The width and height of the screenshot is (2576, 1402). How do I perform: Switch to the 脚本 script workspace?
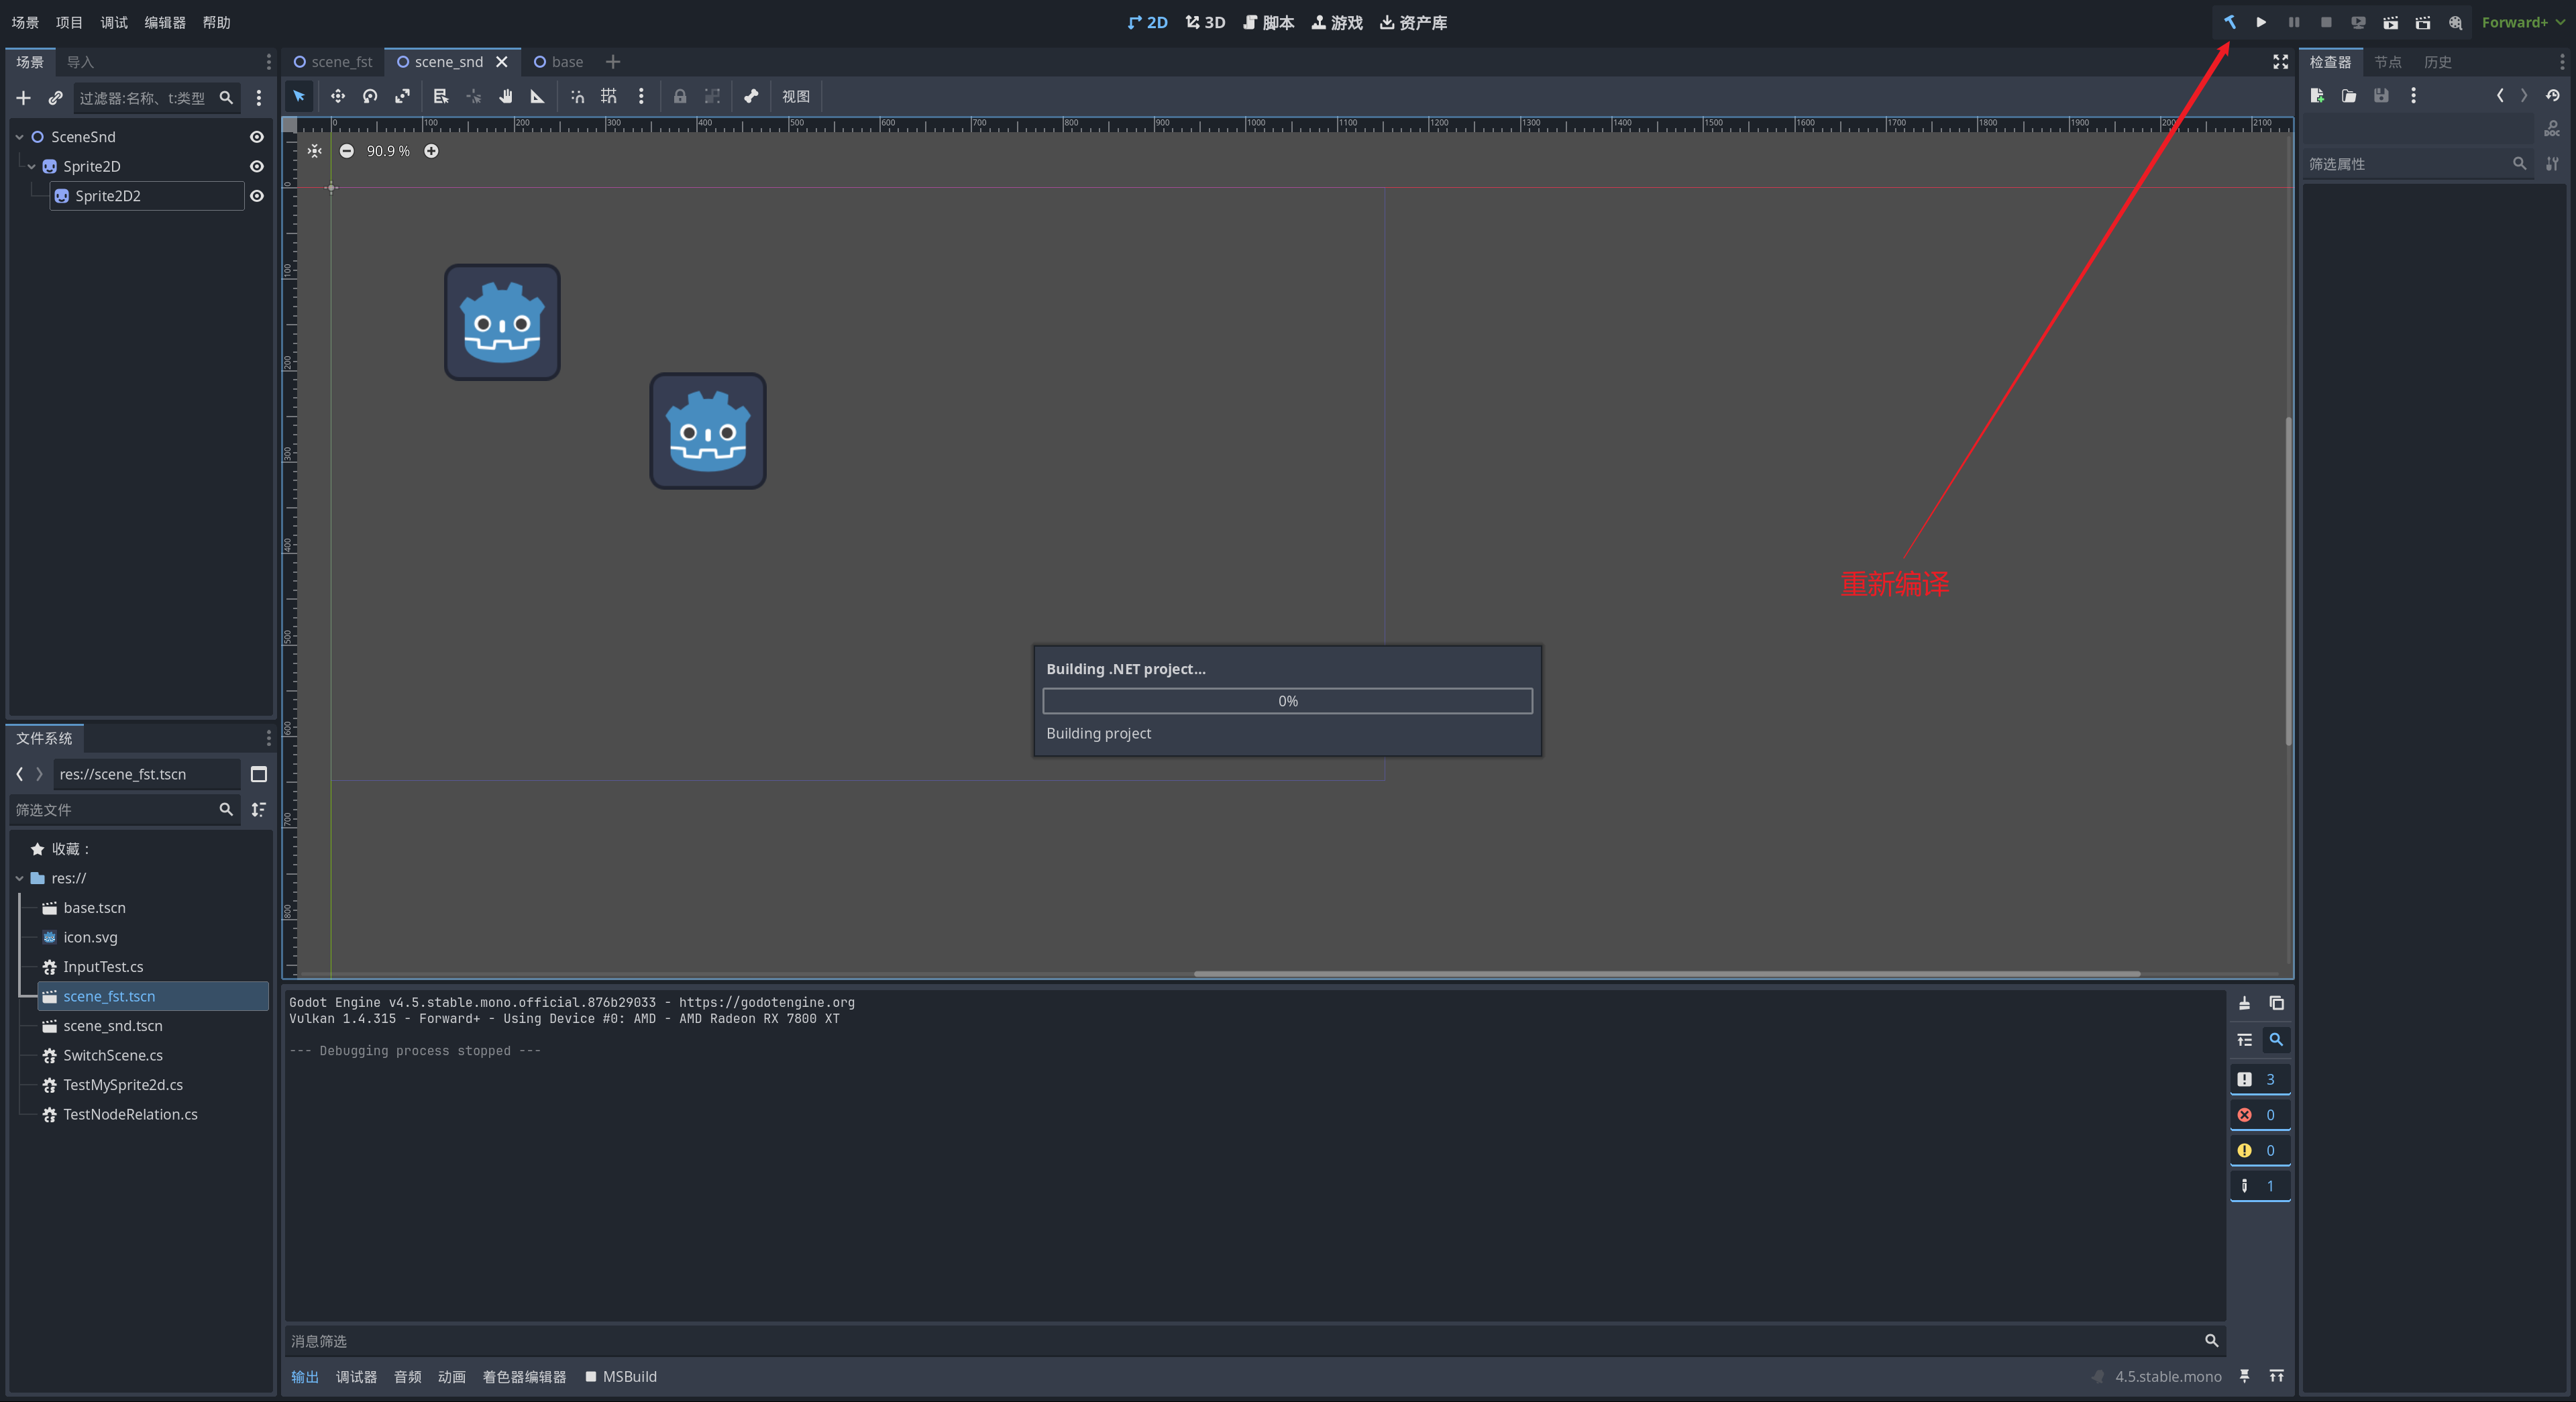[x=1268, y=22]
